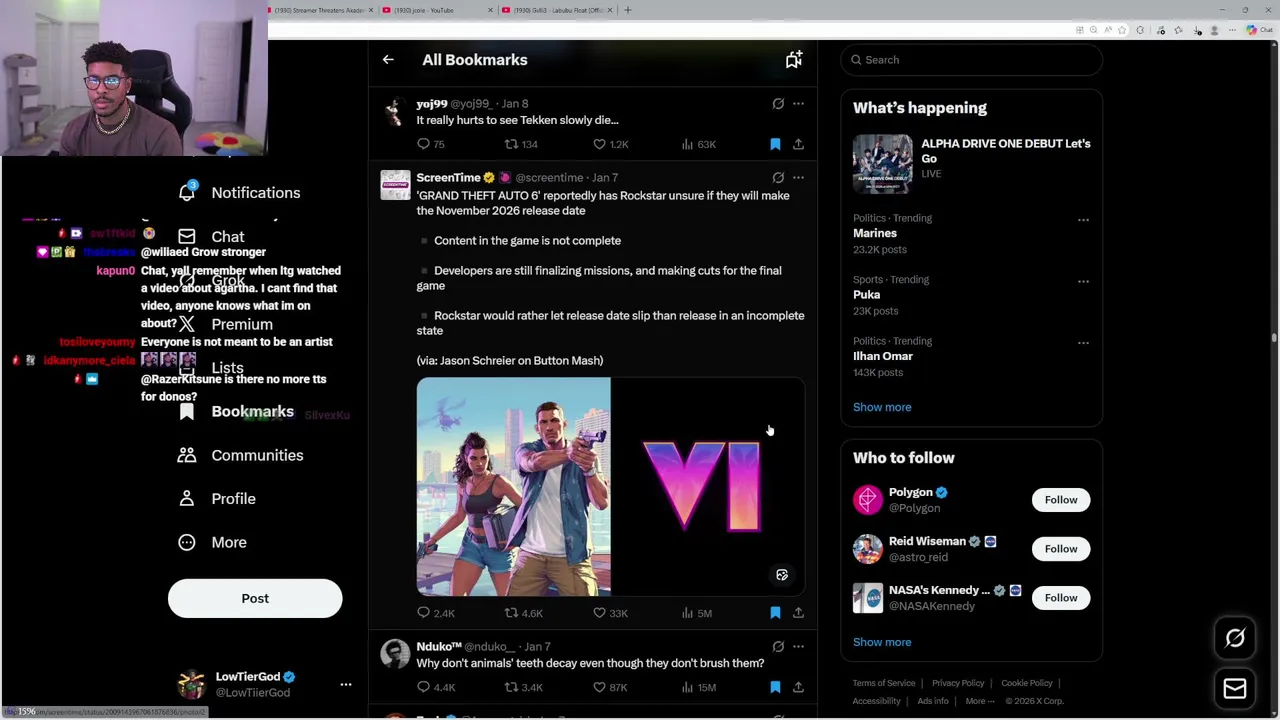
Task: Open Messages floating envelope button
Action: point(1235,688)
